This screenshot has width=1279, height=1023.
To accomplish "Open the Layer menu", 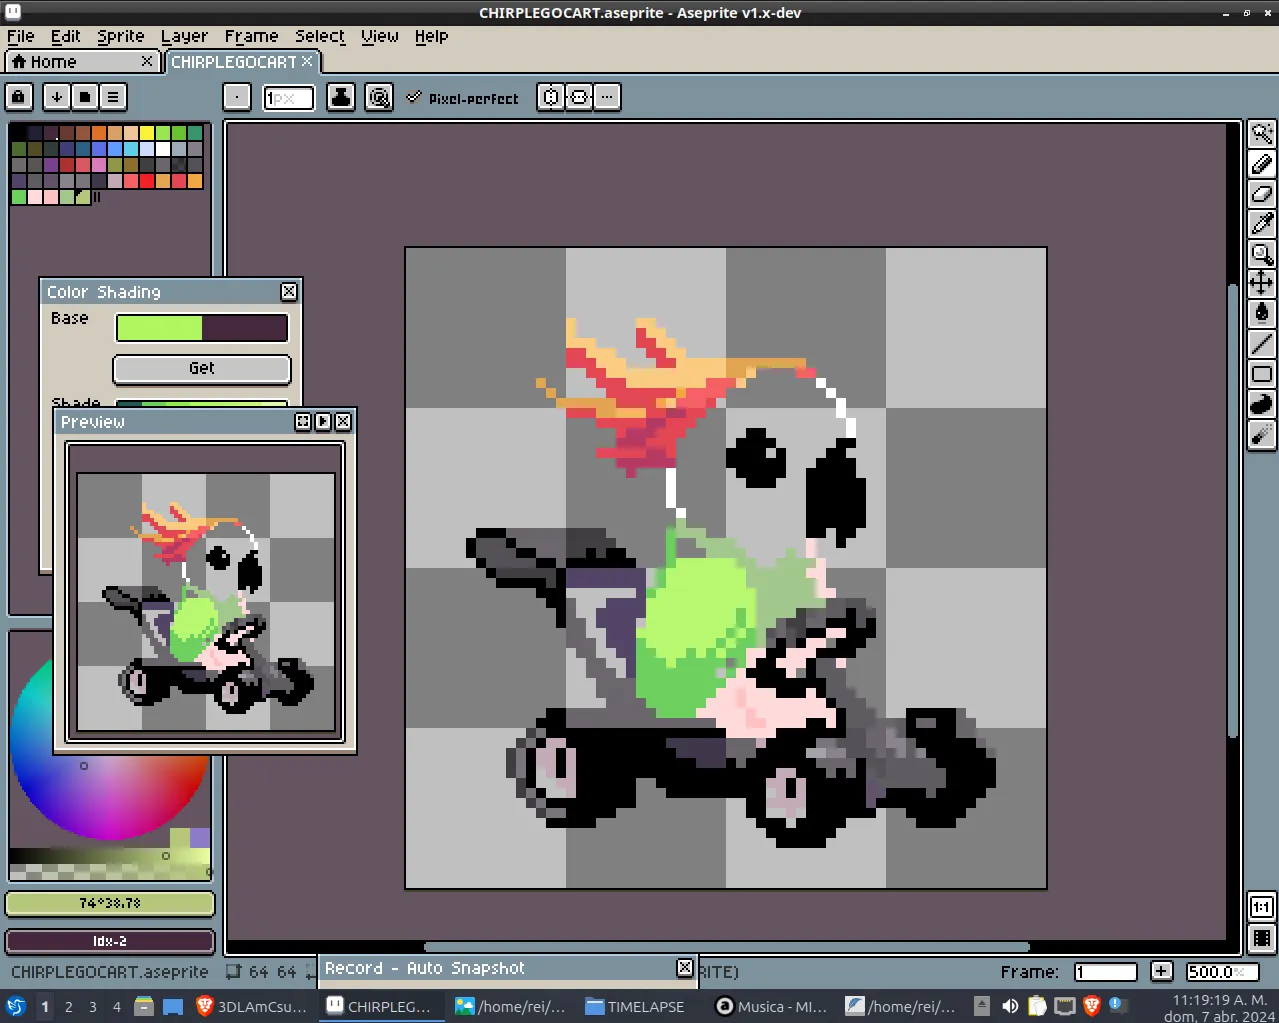I will click(185, 36).
